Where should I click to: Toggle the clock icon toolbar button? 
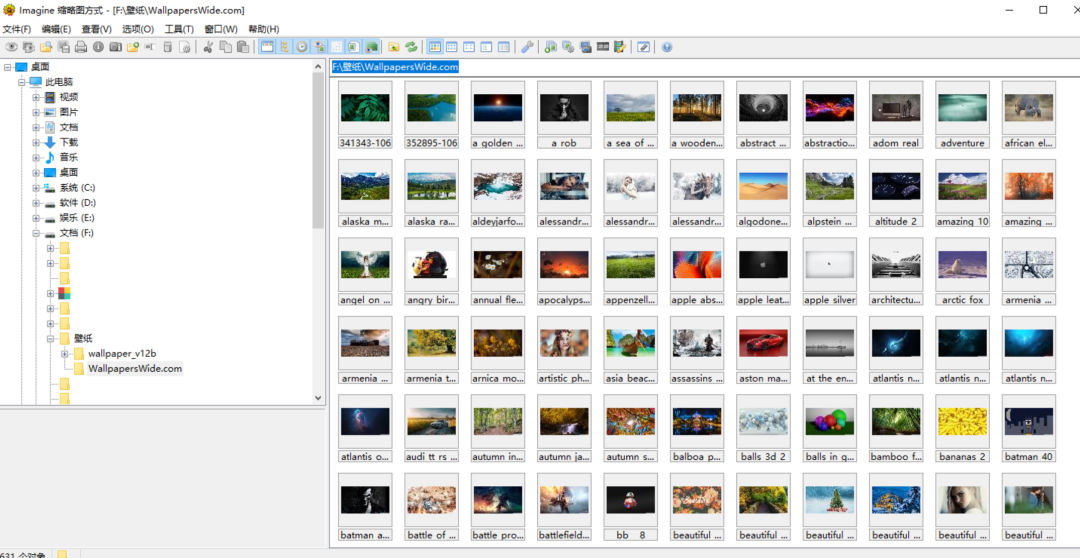302,47
